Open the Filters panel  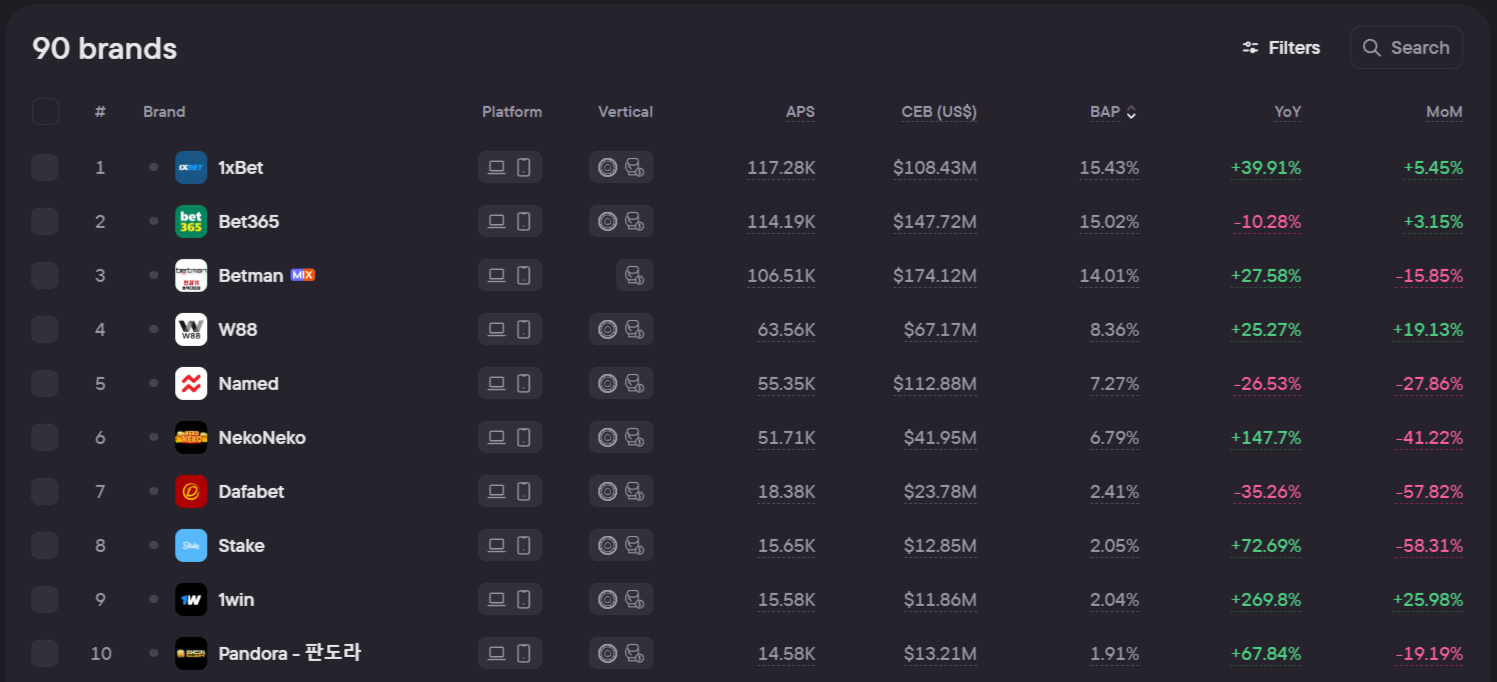click(1281, 48)
